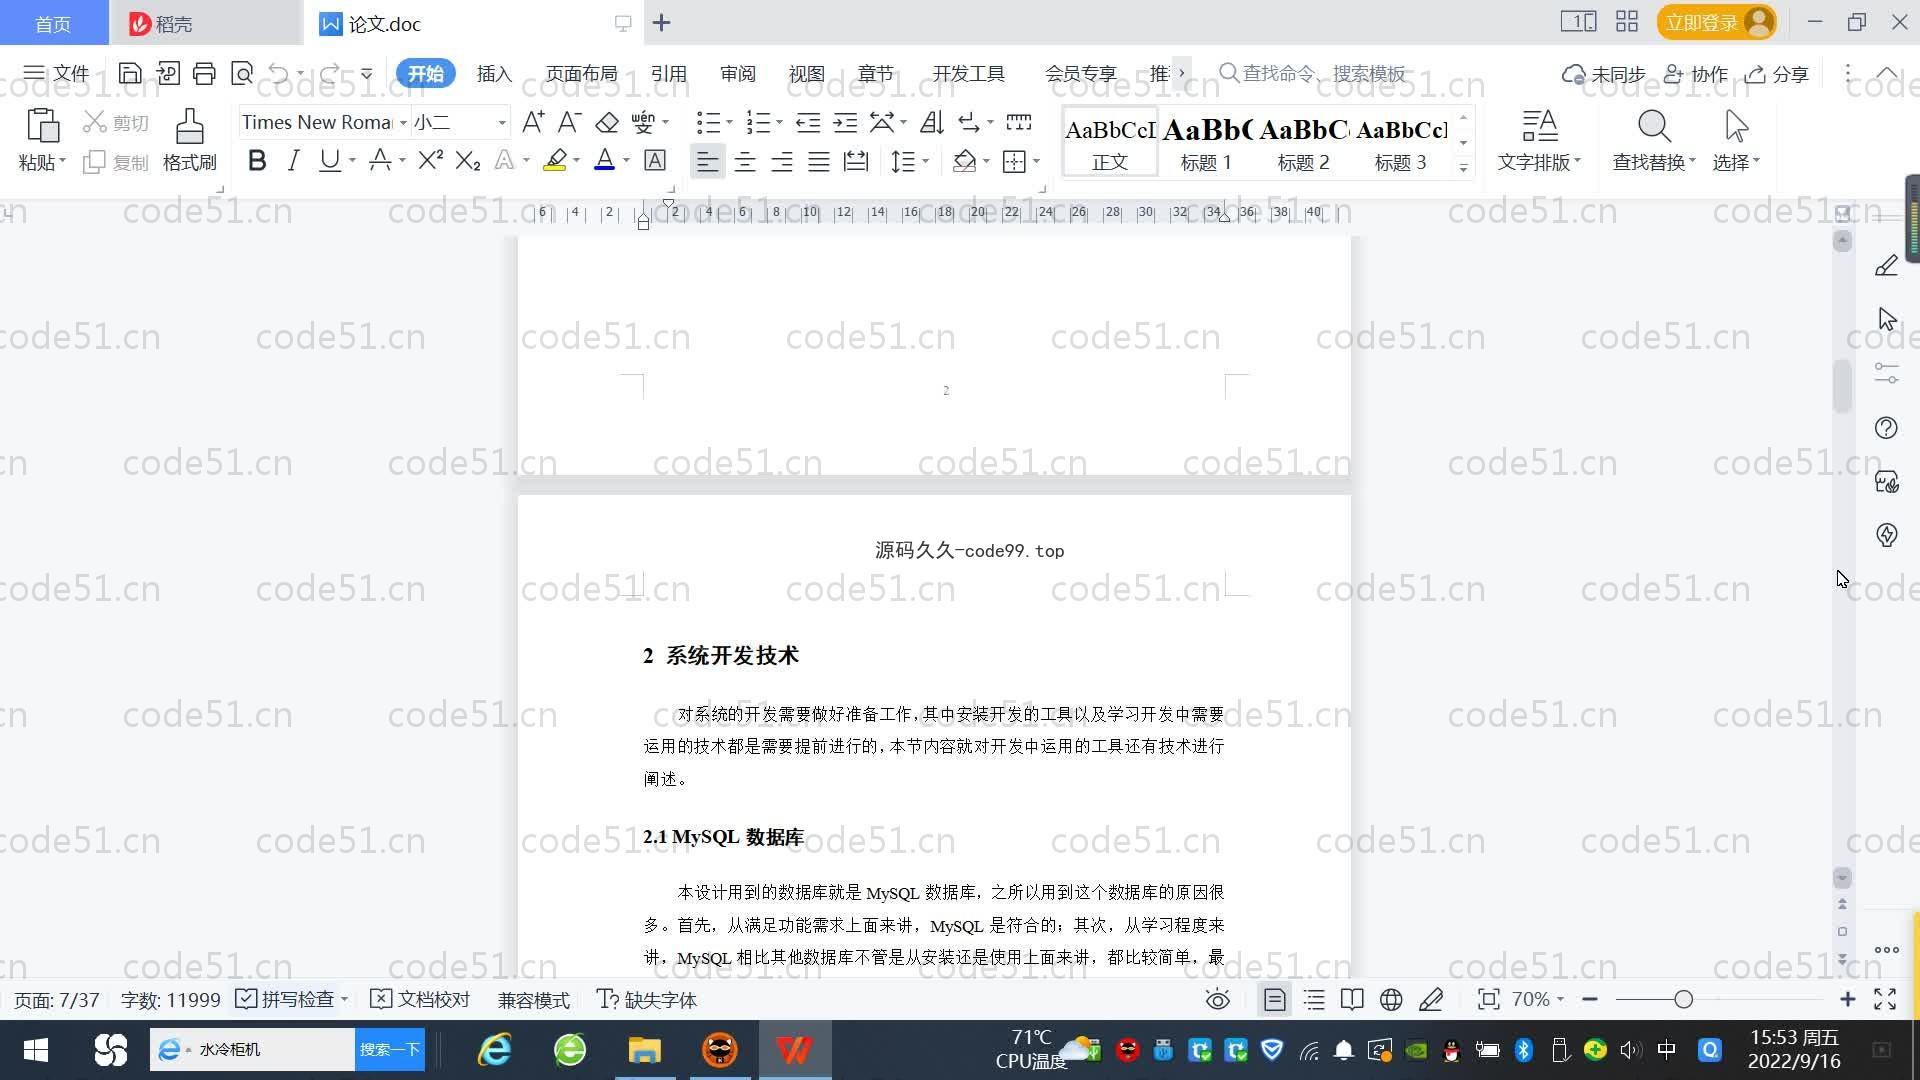Image resolution: width=1920 pixels, height=1080 pixels.
Task: Apply the 标题 1 style
Action: click(1206, 142)
